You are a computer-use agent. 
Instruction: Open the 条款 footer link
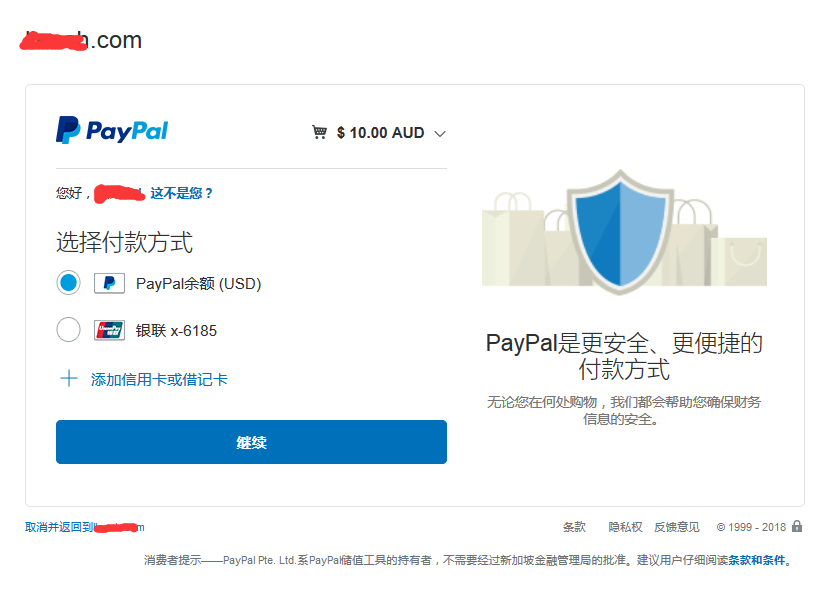tap(574, 527)
